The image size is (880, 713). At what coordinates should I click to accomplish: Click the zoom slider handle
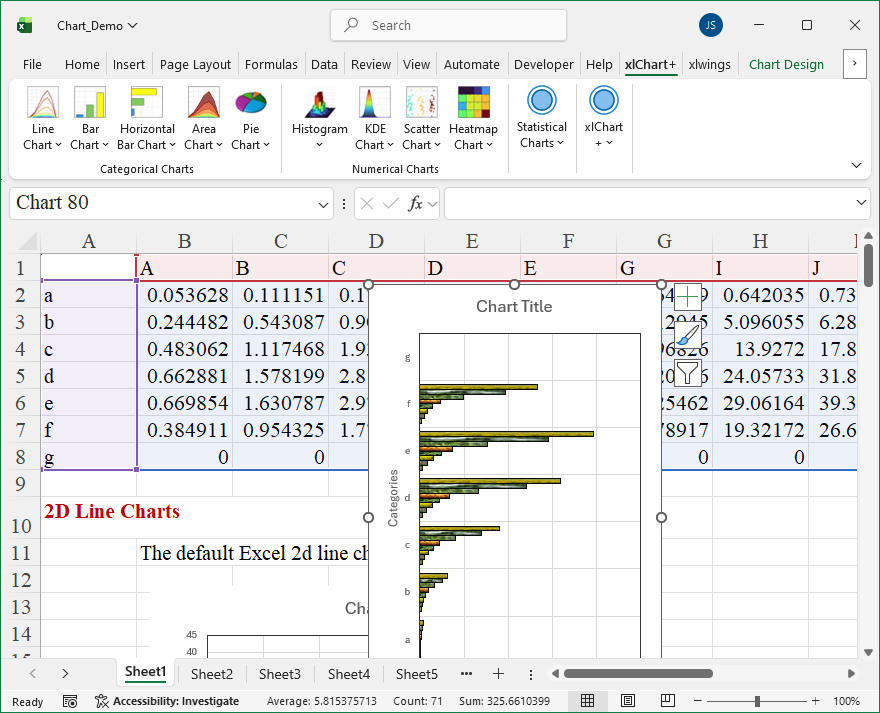click(757, 701)
